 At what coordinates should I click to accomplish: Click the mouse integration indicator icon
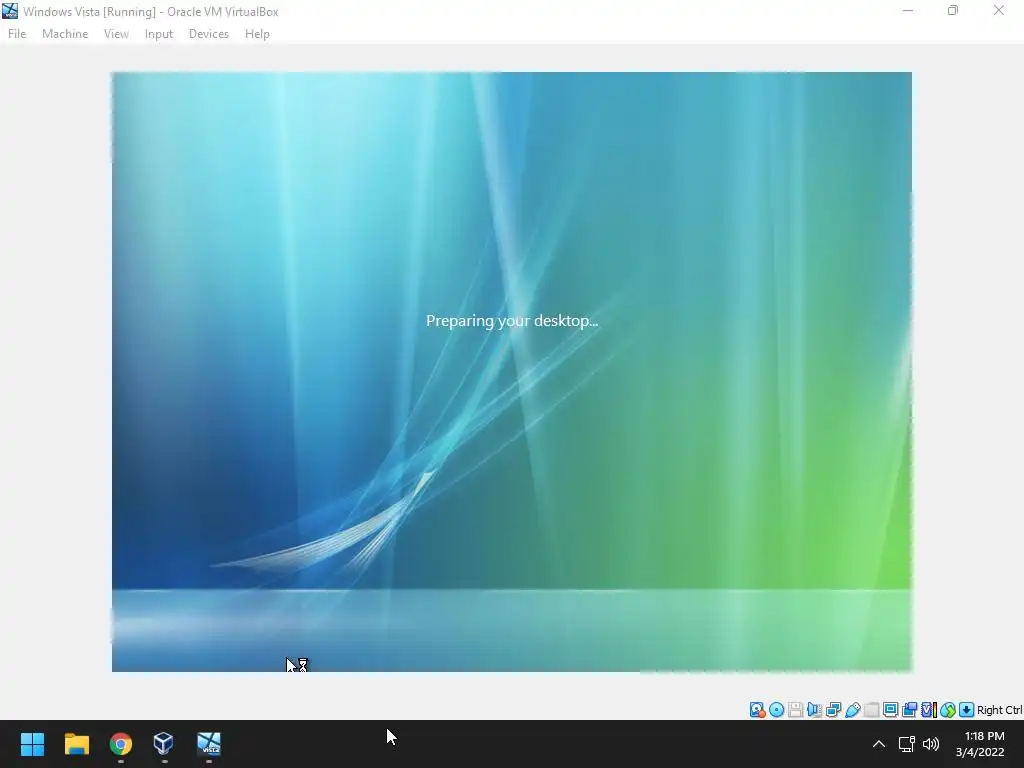[x=948, y=710]
